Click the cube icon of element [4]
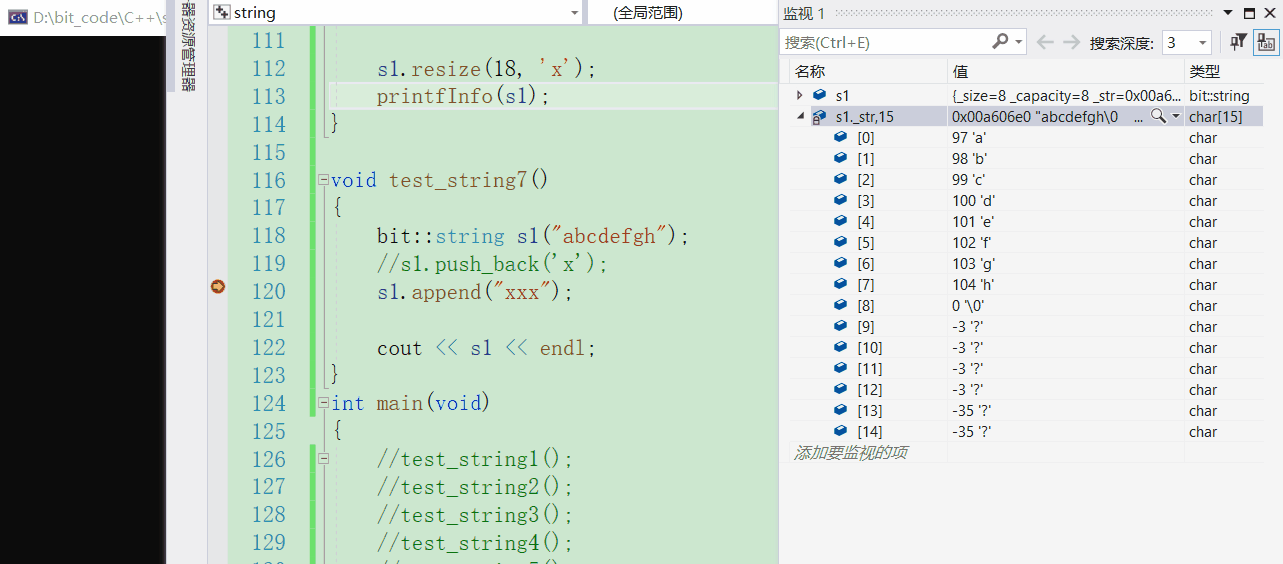The width and height of the screenshot is (1283, 564). point(841,221)
